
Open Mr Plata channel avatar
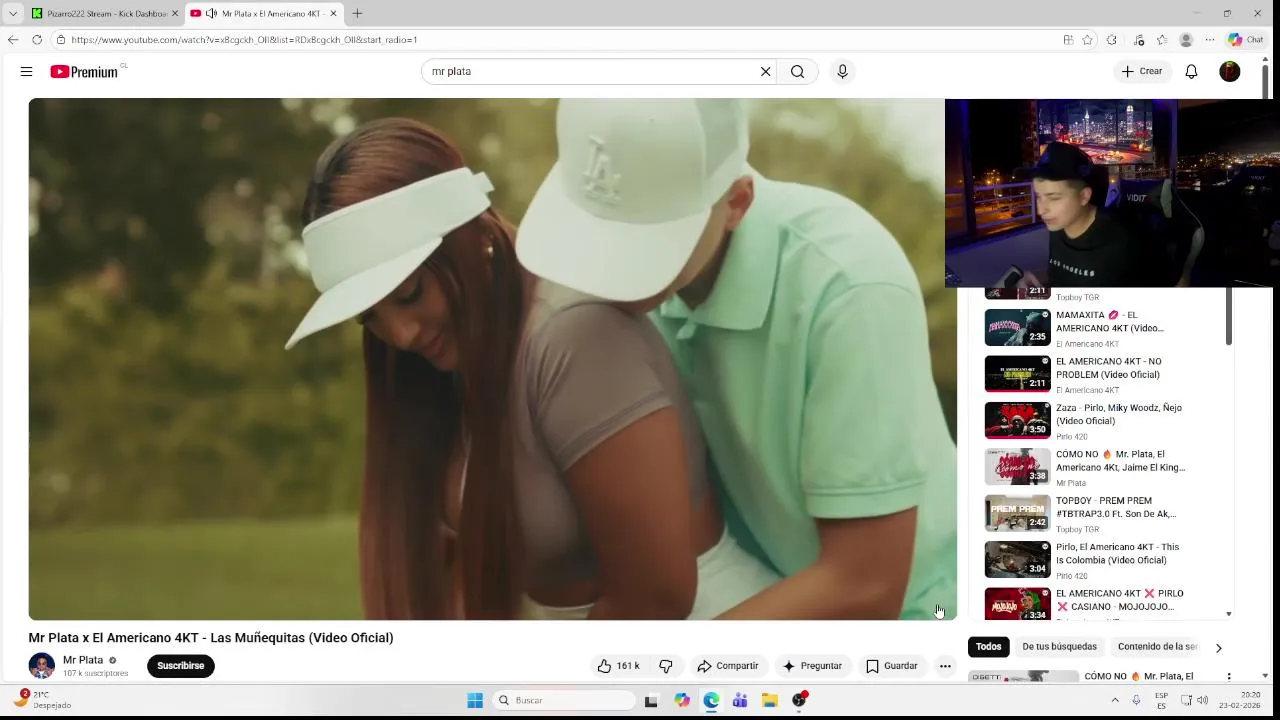(42, 665)
